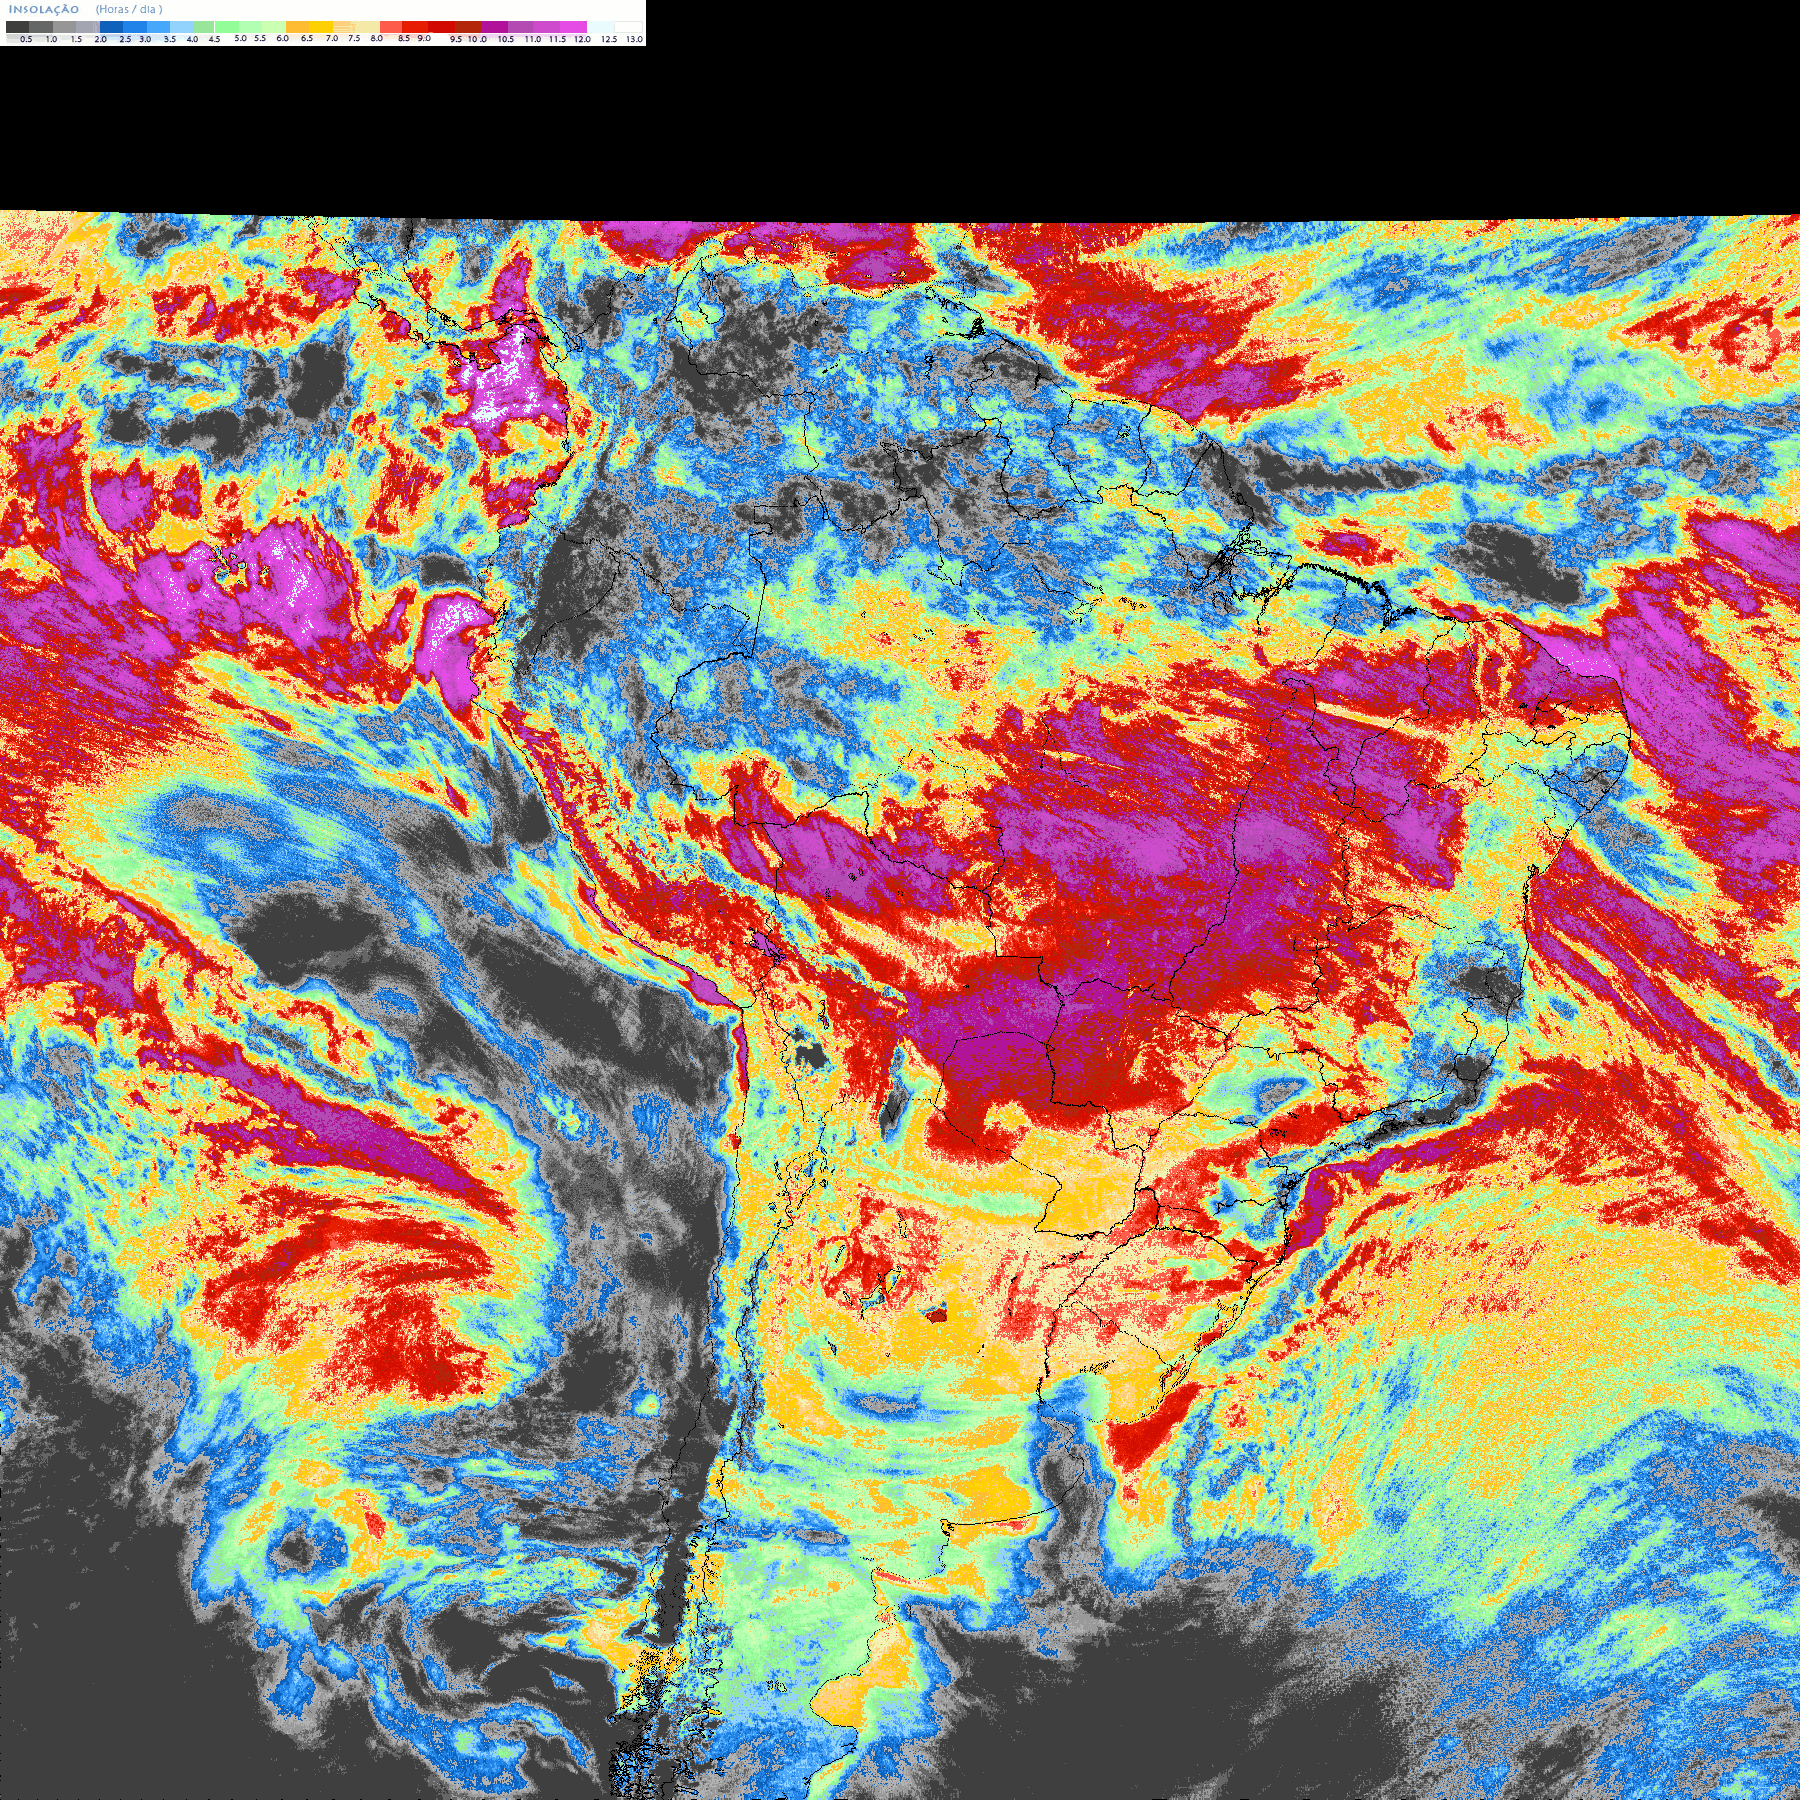Click the 6.5 legend value
Image resolution: width=1800 pixels, height=1800 pixels.
point(307,38)
